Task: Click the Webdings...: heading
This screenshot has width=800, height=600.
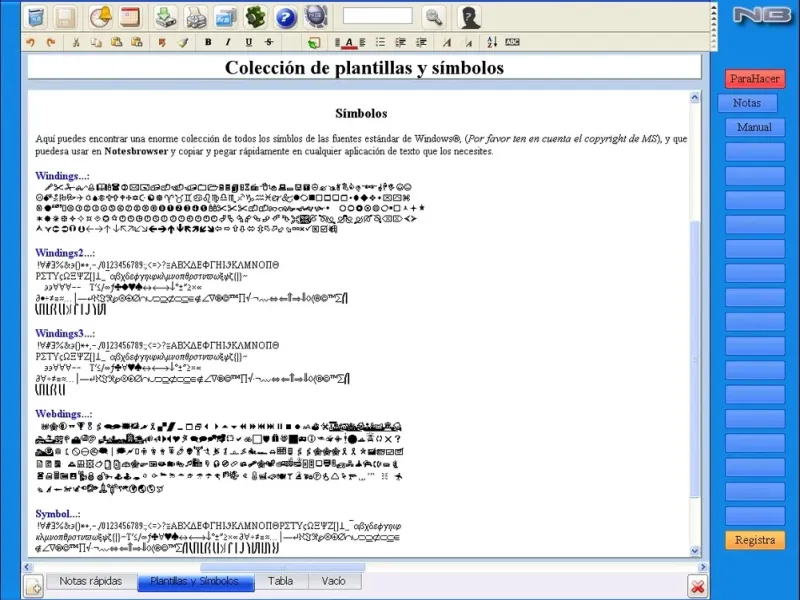Action: coord(64,414)
